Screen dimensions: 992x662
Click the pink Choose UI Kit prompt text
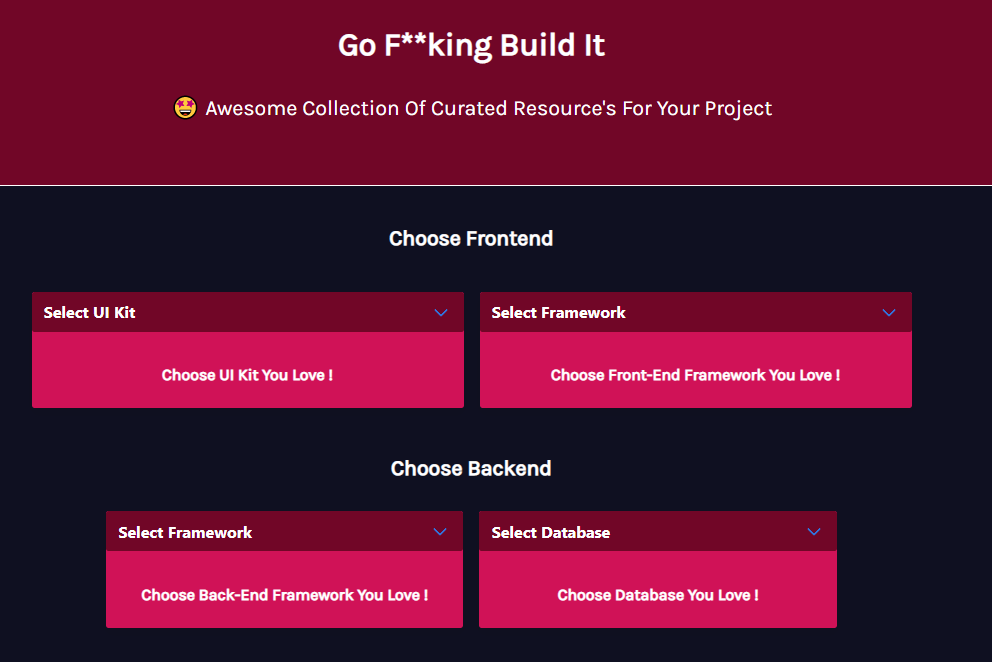(x=247, y=375)
